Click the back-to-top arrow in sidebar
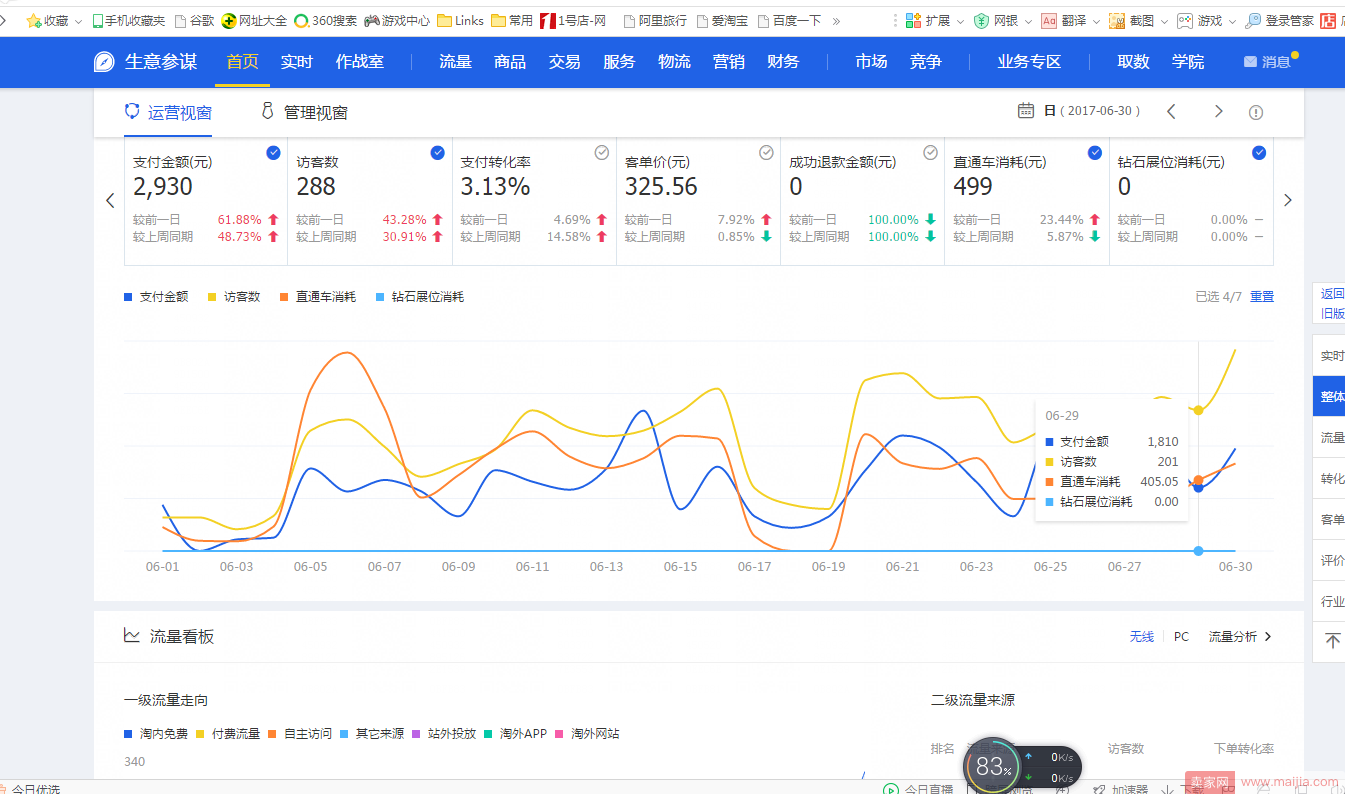Screen dimensions: 1345x794 (1332, 641)
